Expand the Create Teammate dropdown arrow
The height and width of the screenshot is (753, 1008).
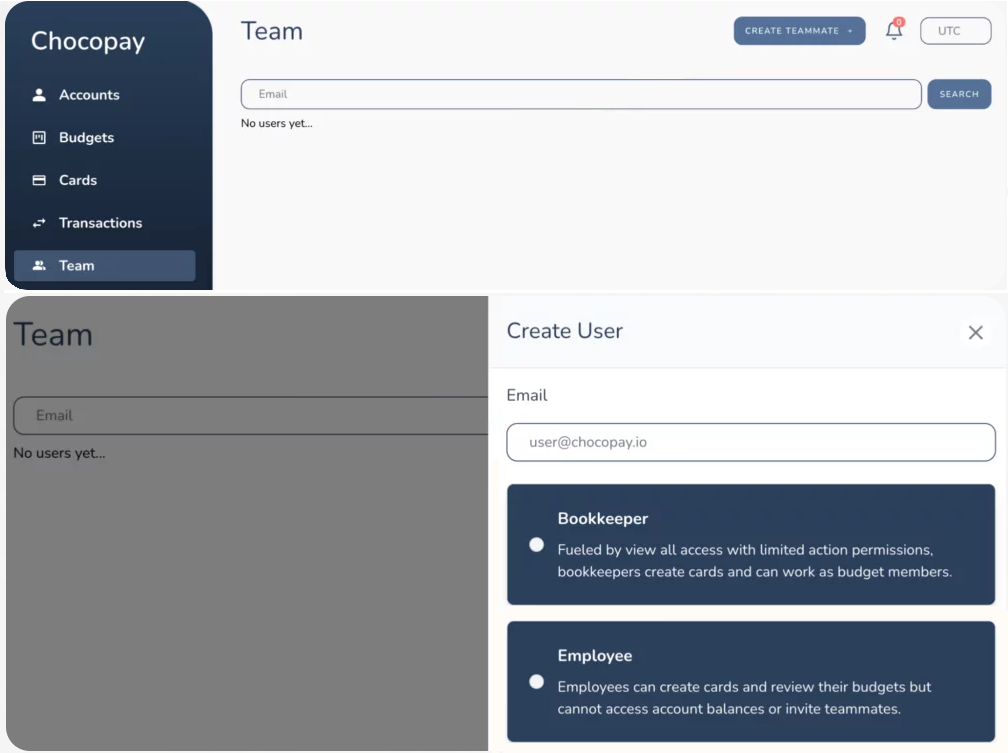pos(850,31)
